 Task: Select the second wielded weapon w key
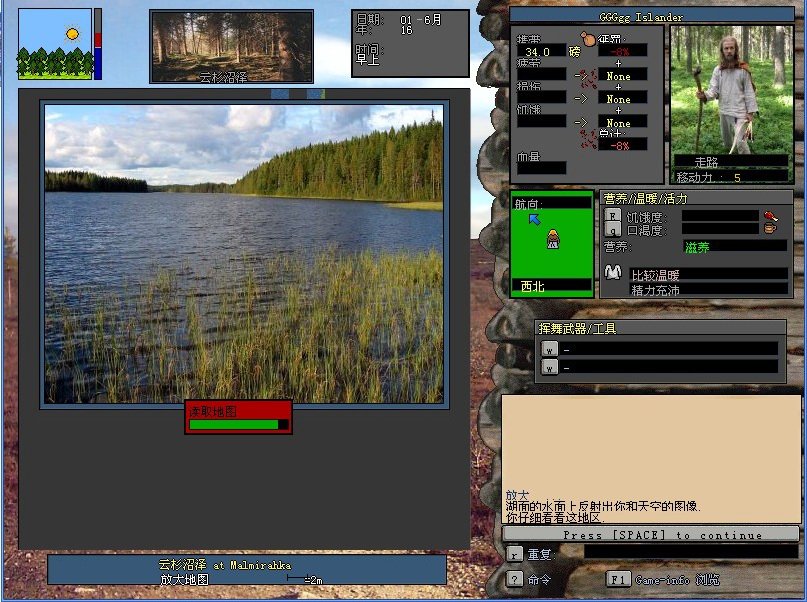(550, 367)
